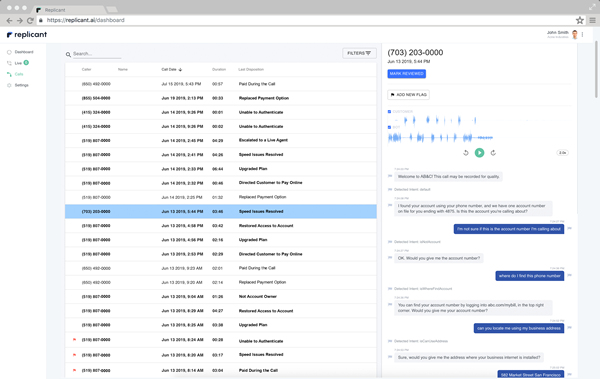Open the three-dot menu next to the avatar

point(582,34)
